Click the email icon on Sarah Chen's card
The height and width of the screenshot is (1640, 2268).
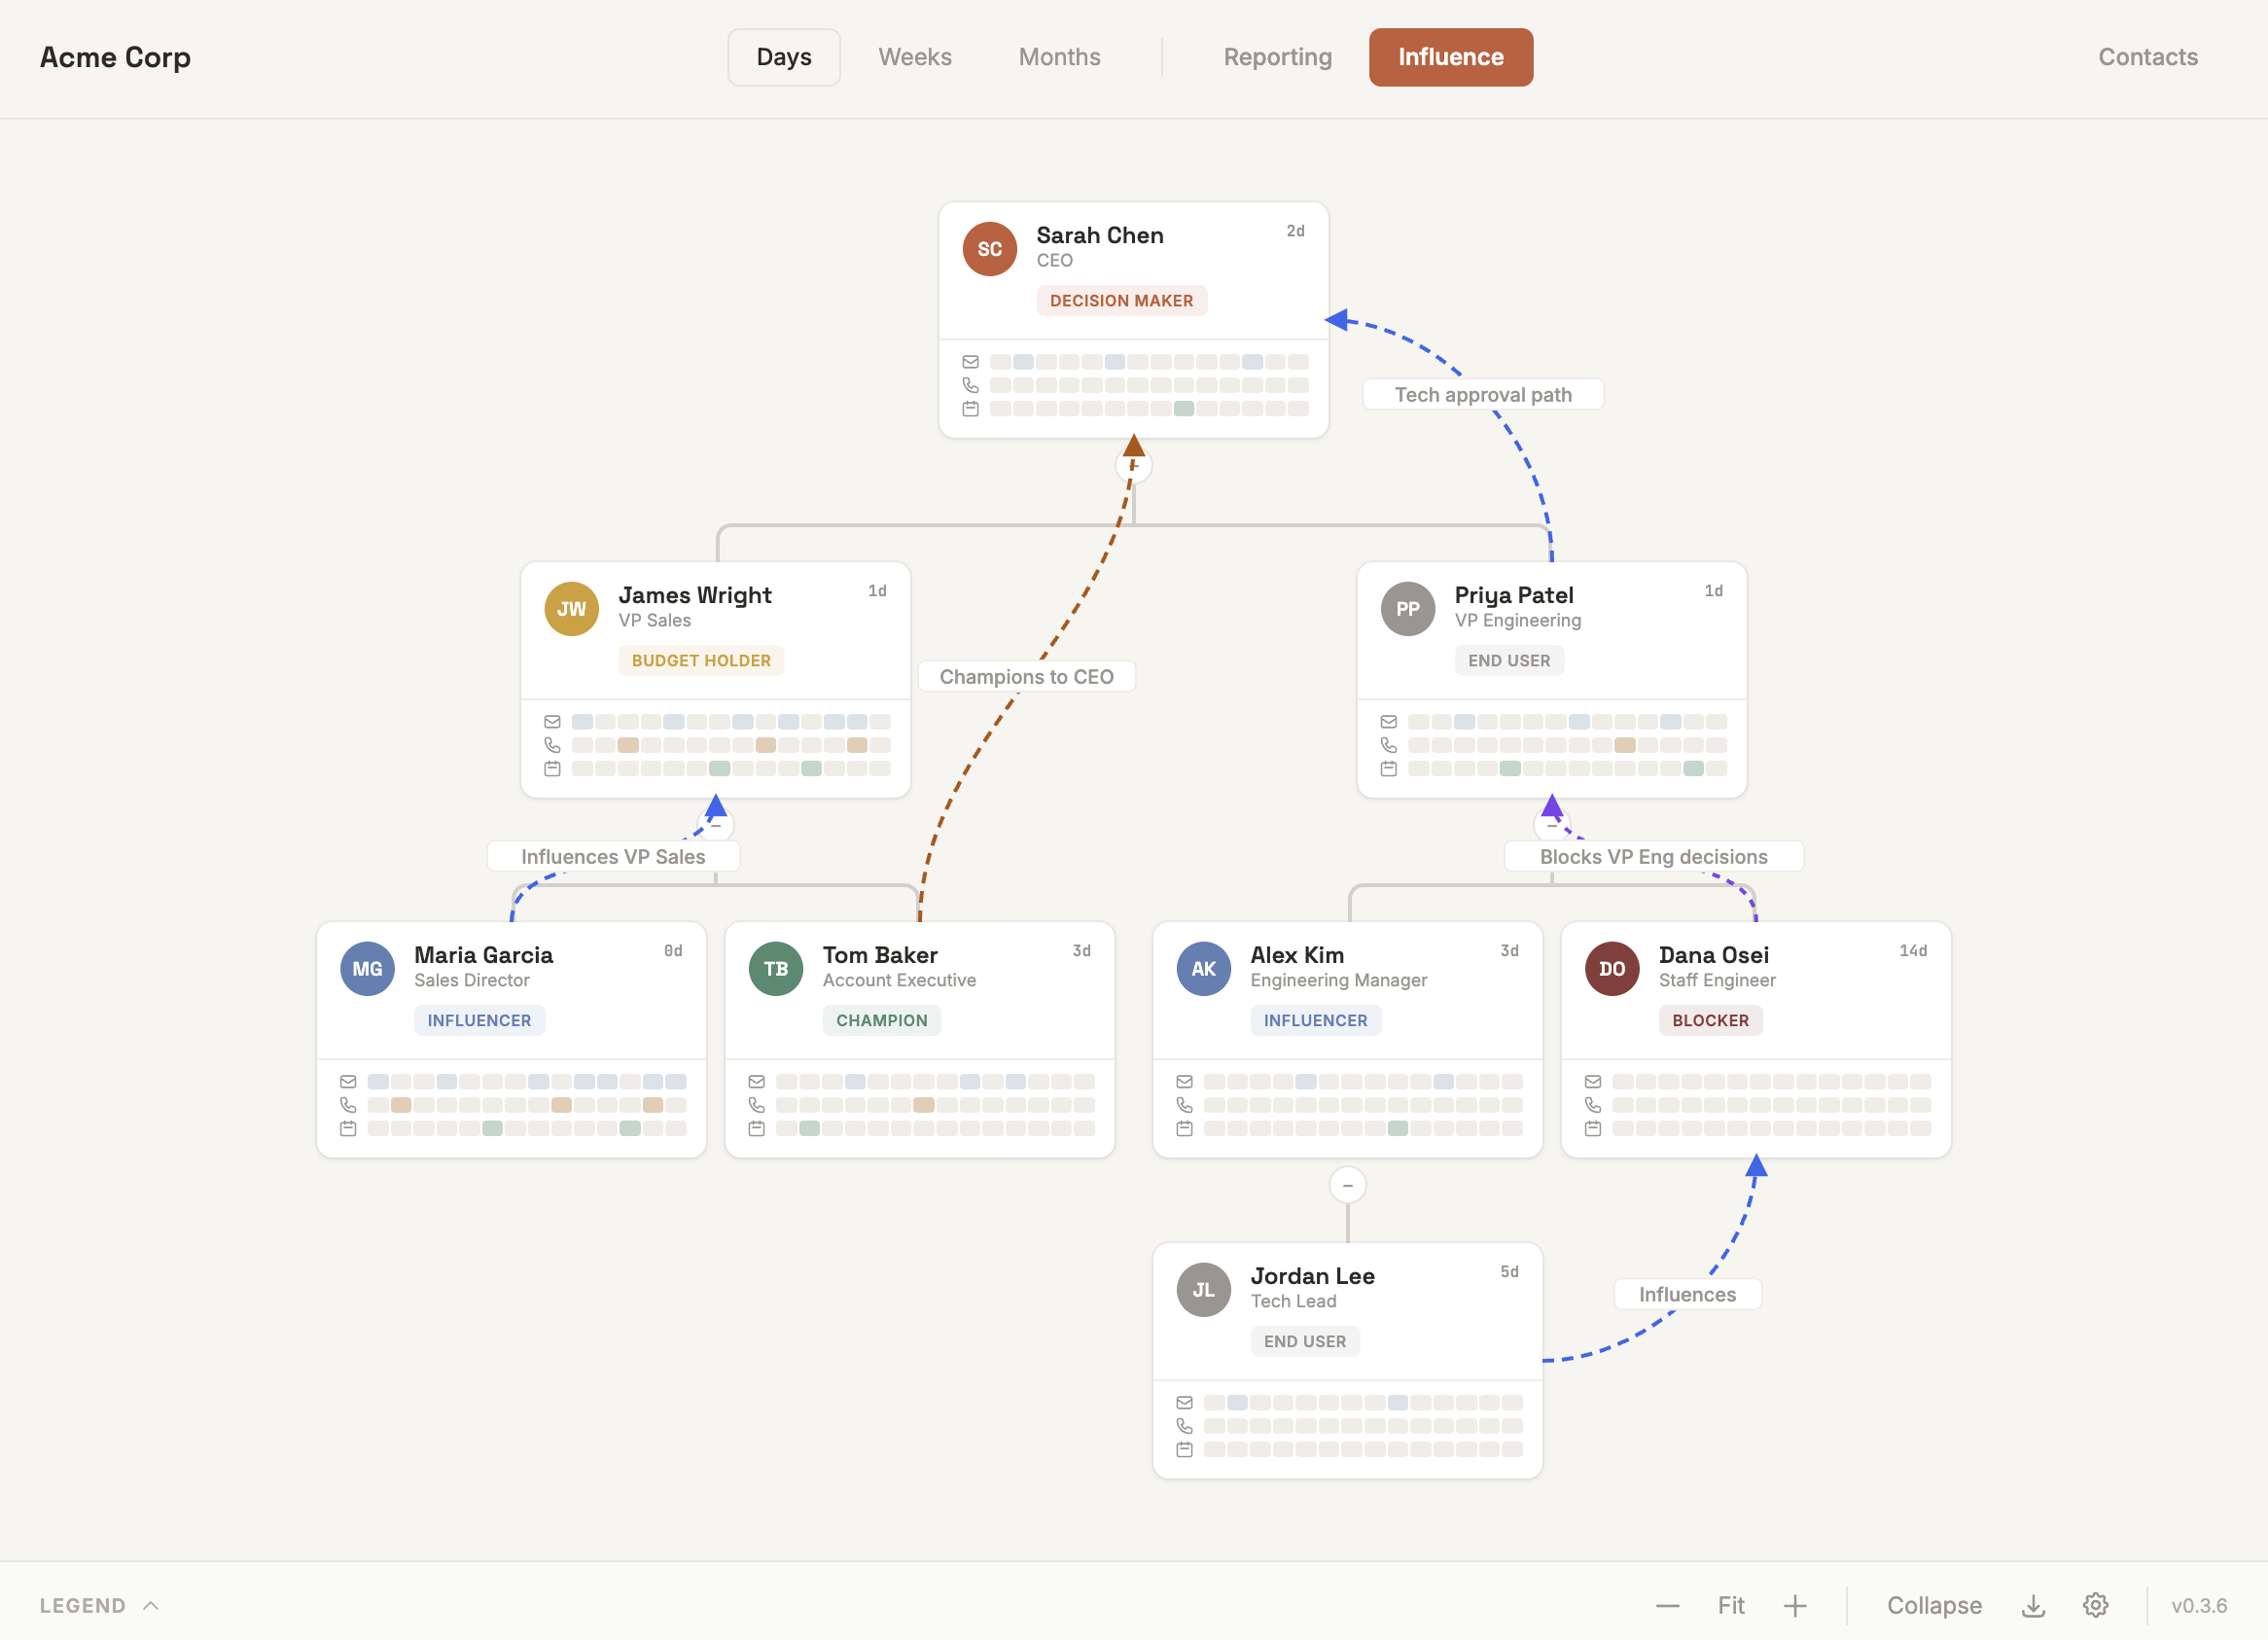(x=970, y=361)
